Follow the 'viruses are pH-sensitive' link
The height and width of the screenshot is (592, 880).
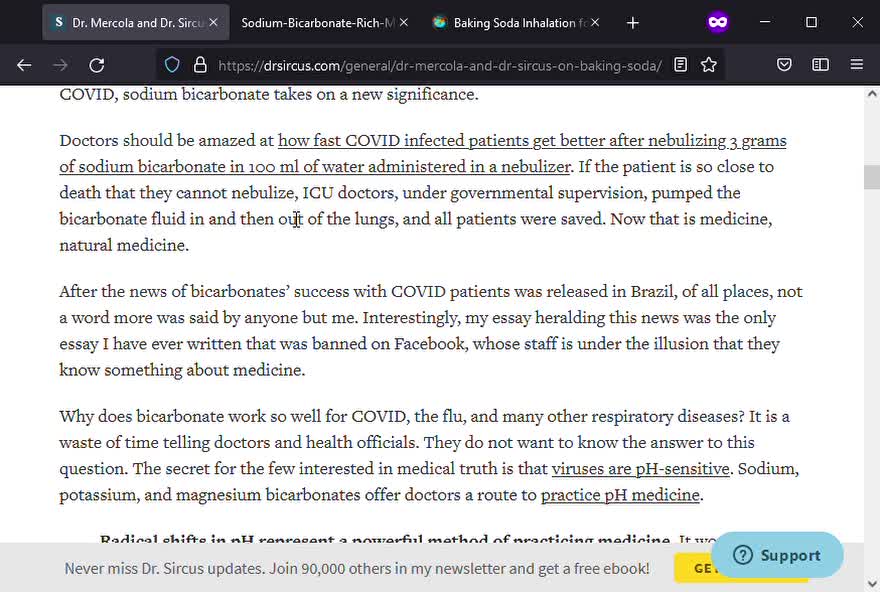[640, 469]
